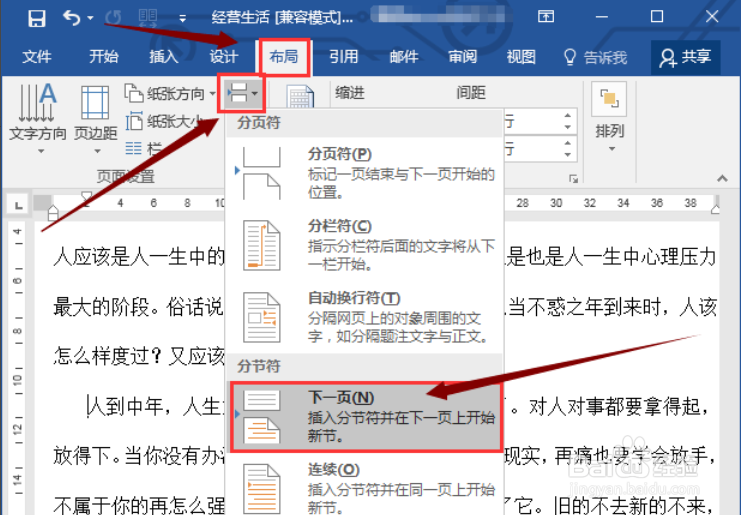Click the page icon beside the Breaks button

(x=300, y=96)
